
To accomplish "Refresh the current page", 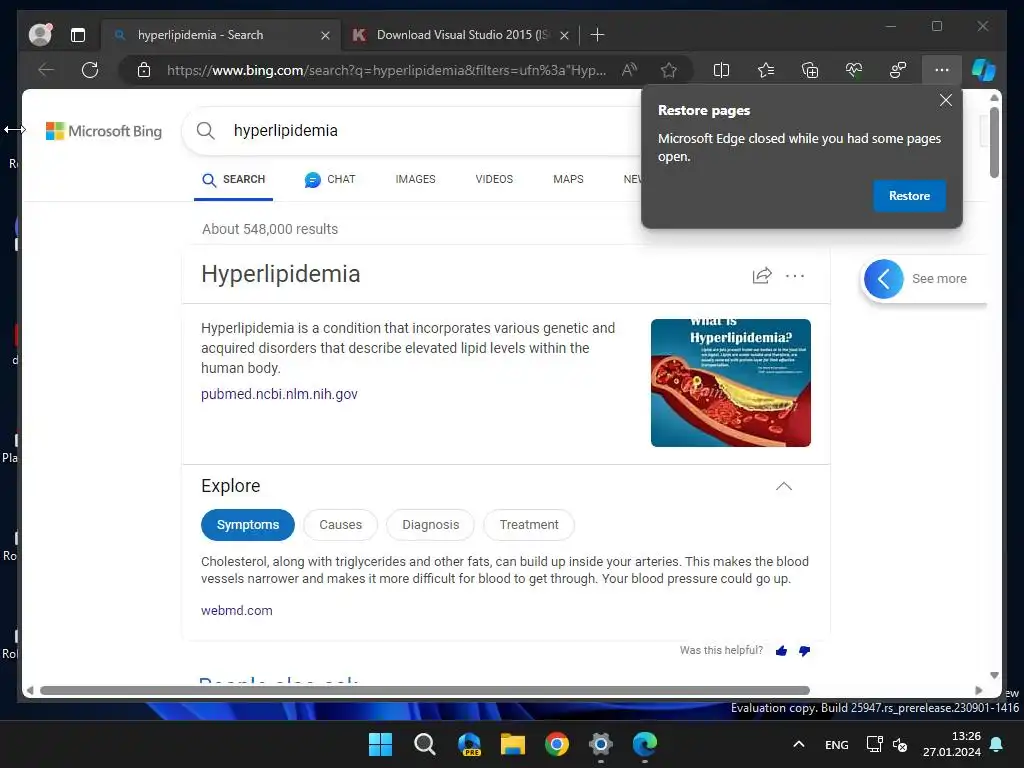I will [90, 70].
